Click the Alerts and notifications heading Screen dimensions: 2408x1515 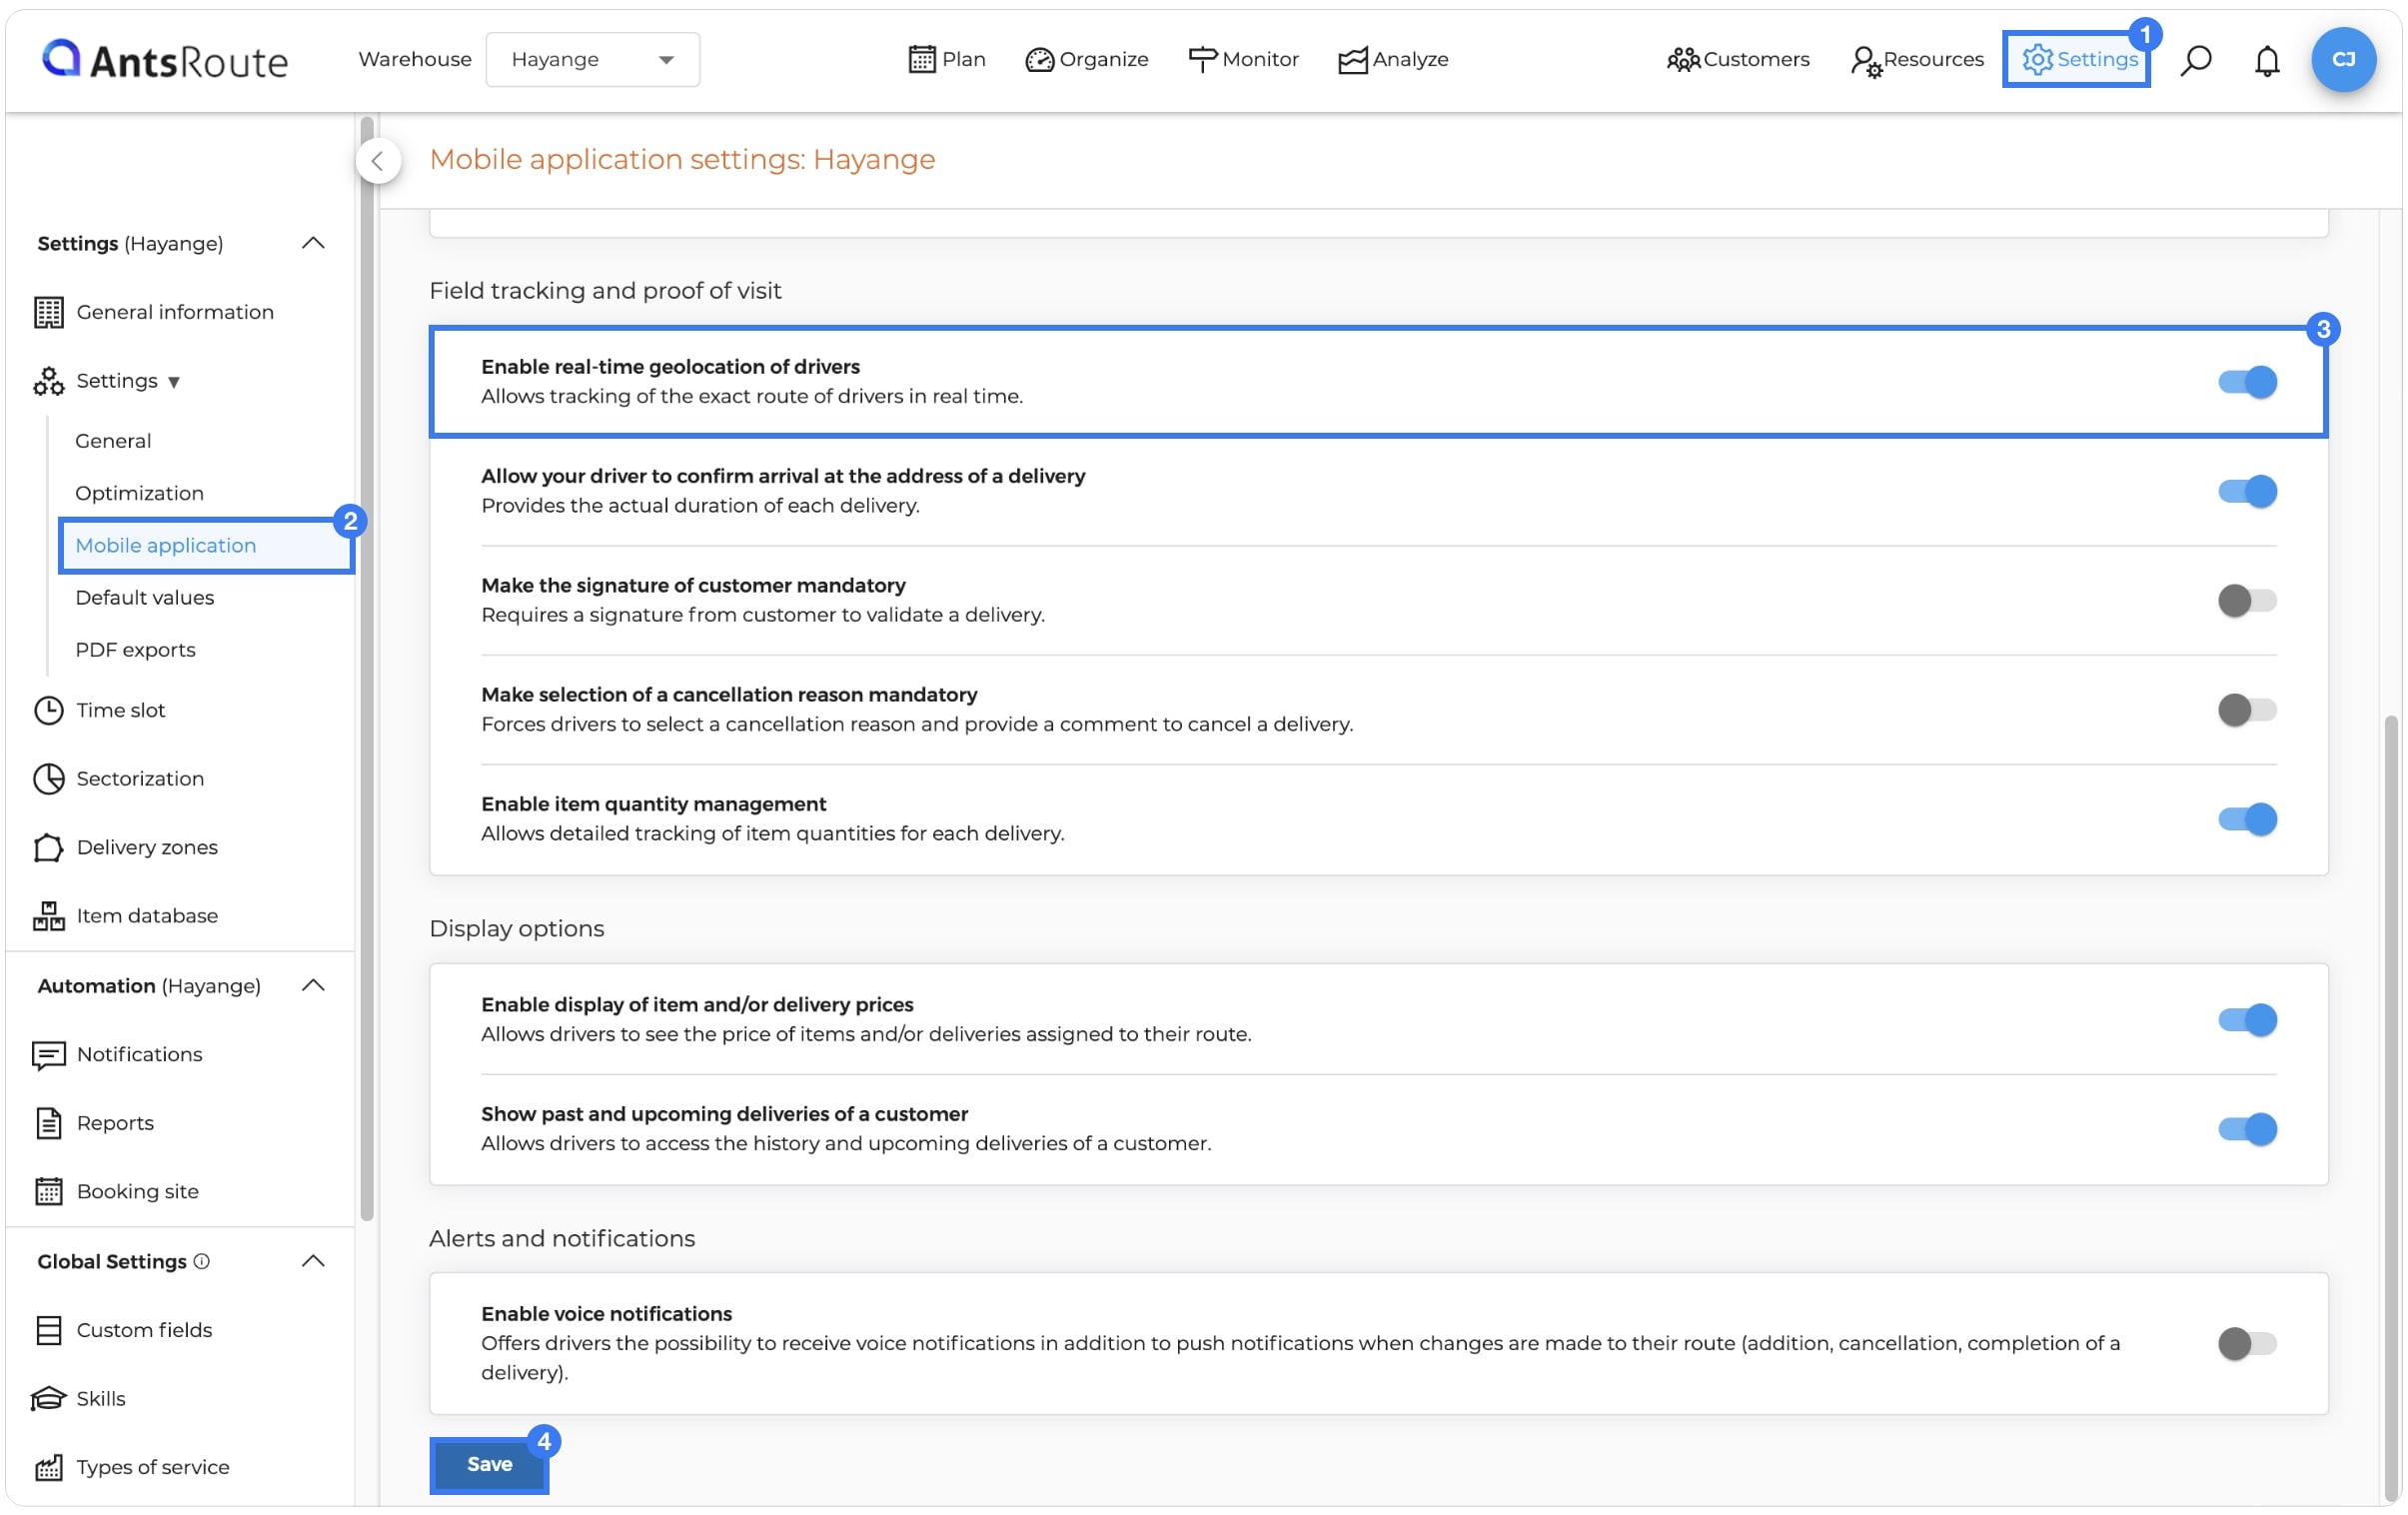click(562, 1238)
